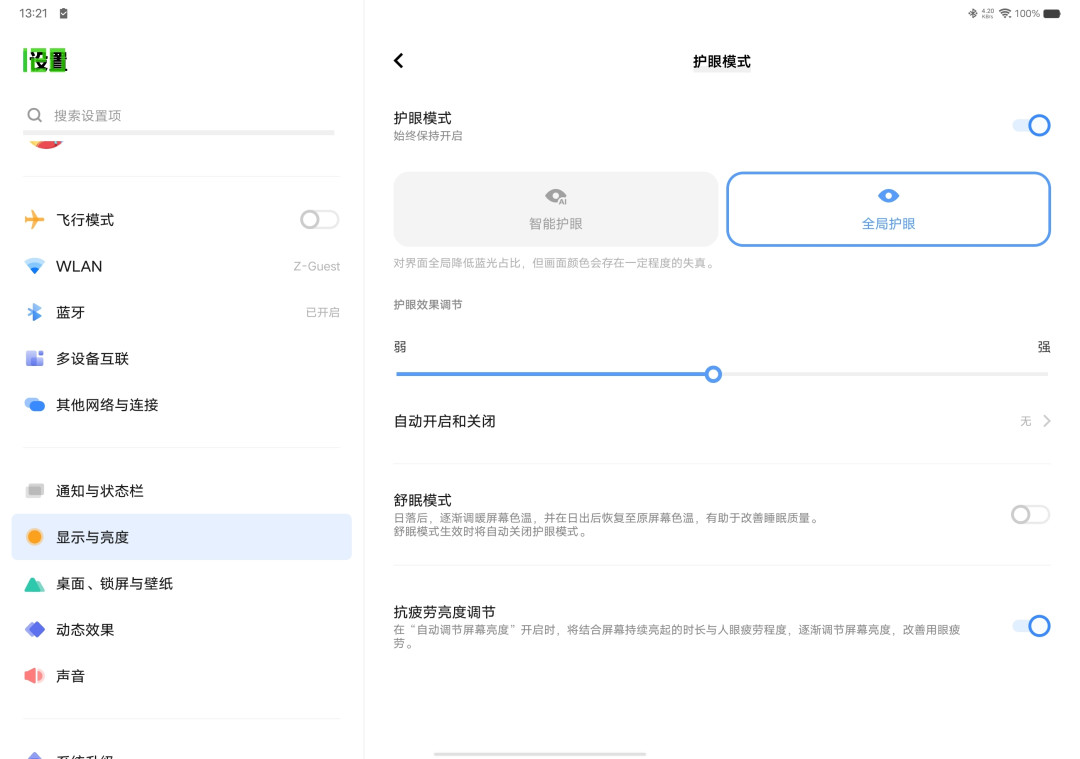This screenshot has height=759, width=1080.
Task: Select the 全局护眼 mode card
Action: point(889,209)
